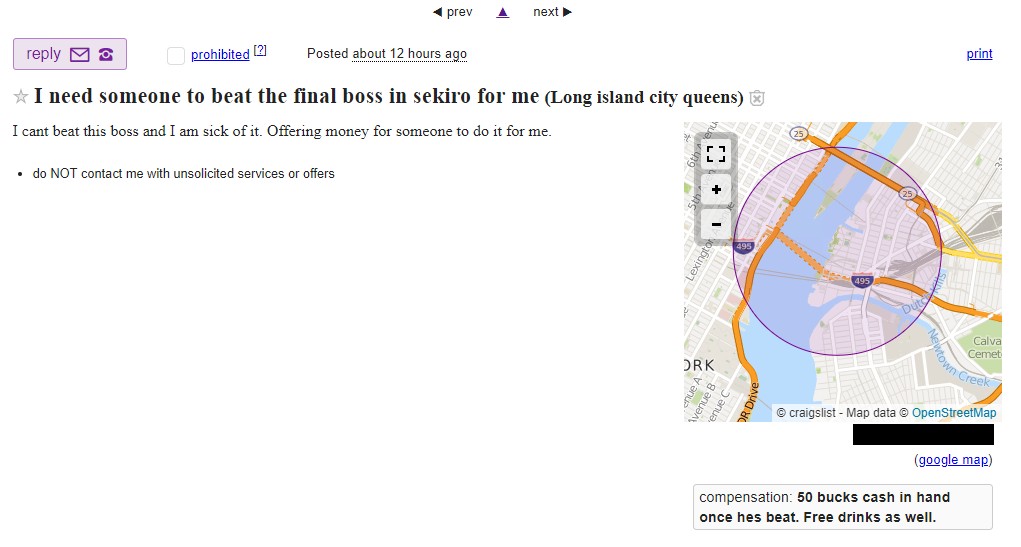Toggle fullscreen map view
This screenshot has height=547, width=1021.
coord(716,154)
